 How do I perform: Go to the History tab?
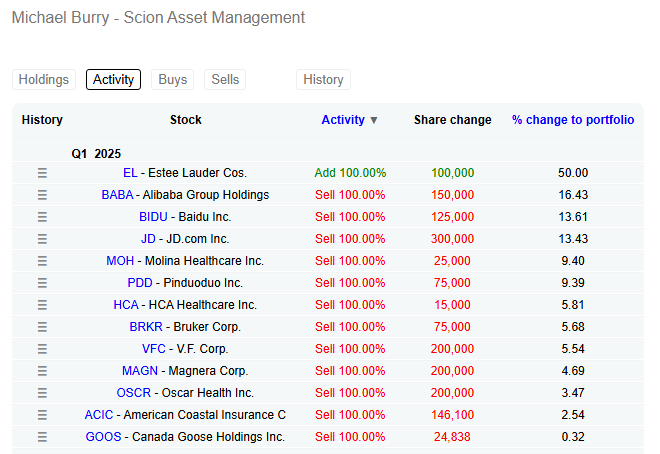point(323,80)
